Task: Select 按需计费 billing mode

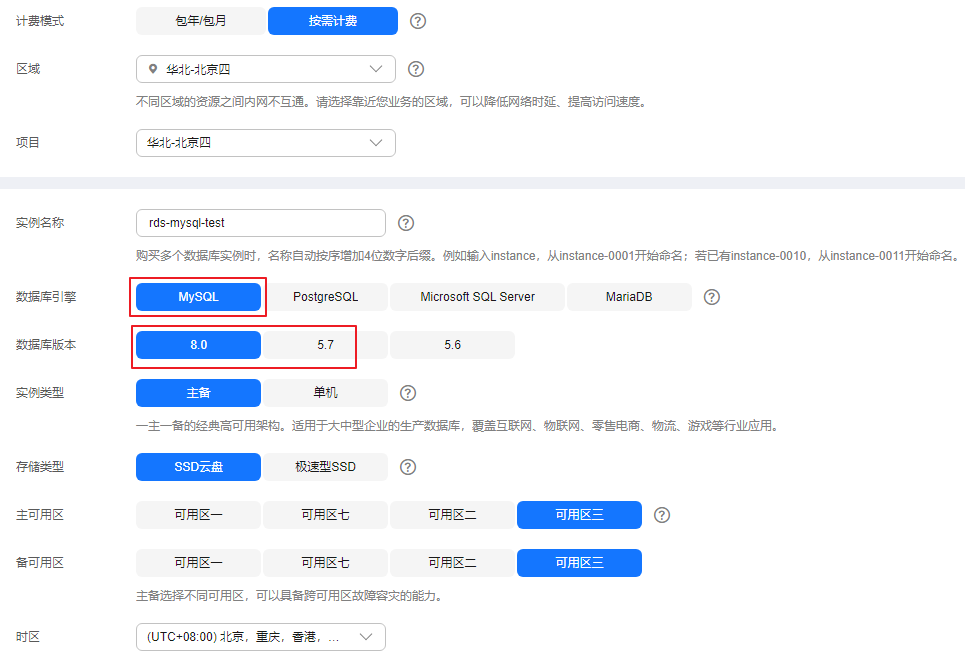Action: coord(333,21)
